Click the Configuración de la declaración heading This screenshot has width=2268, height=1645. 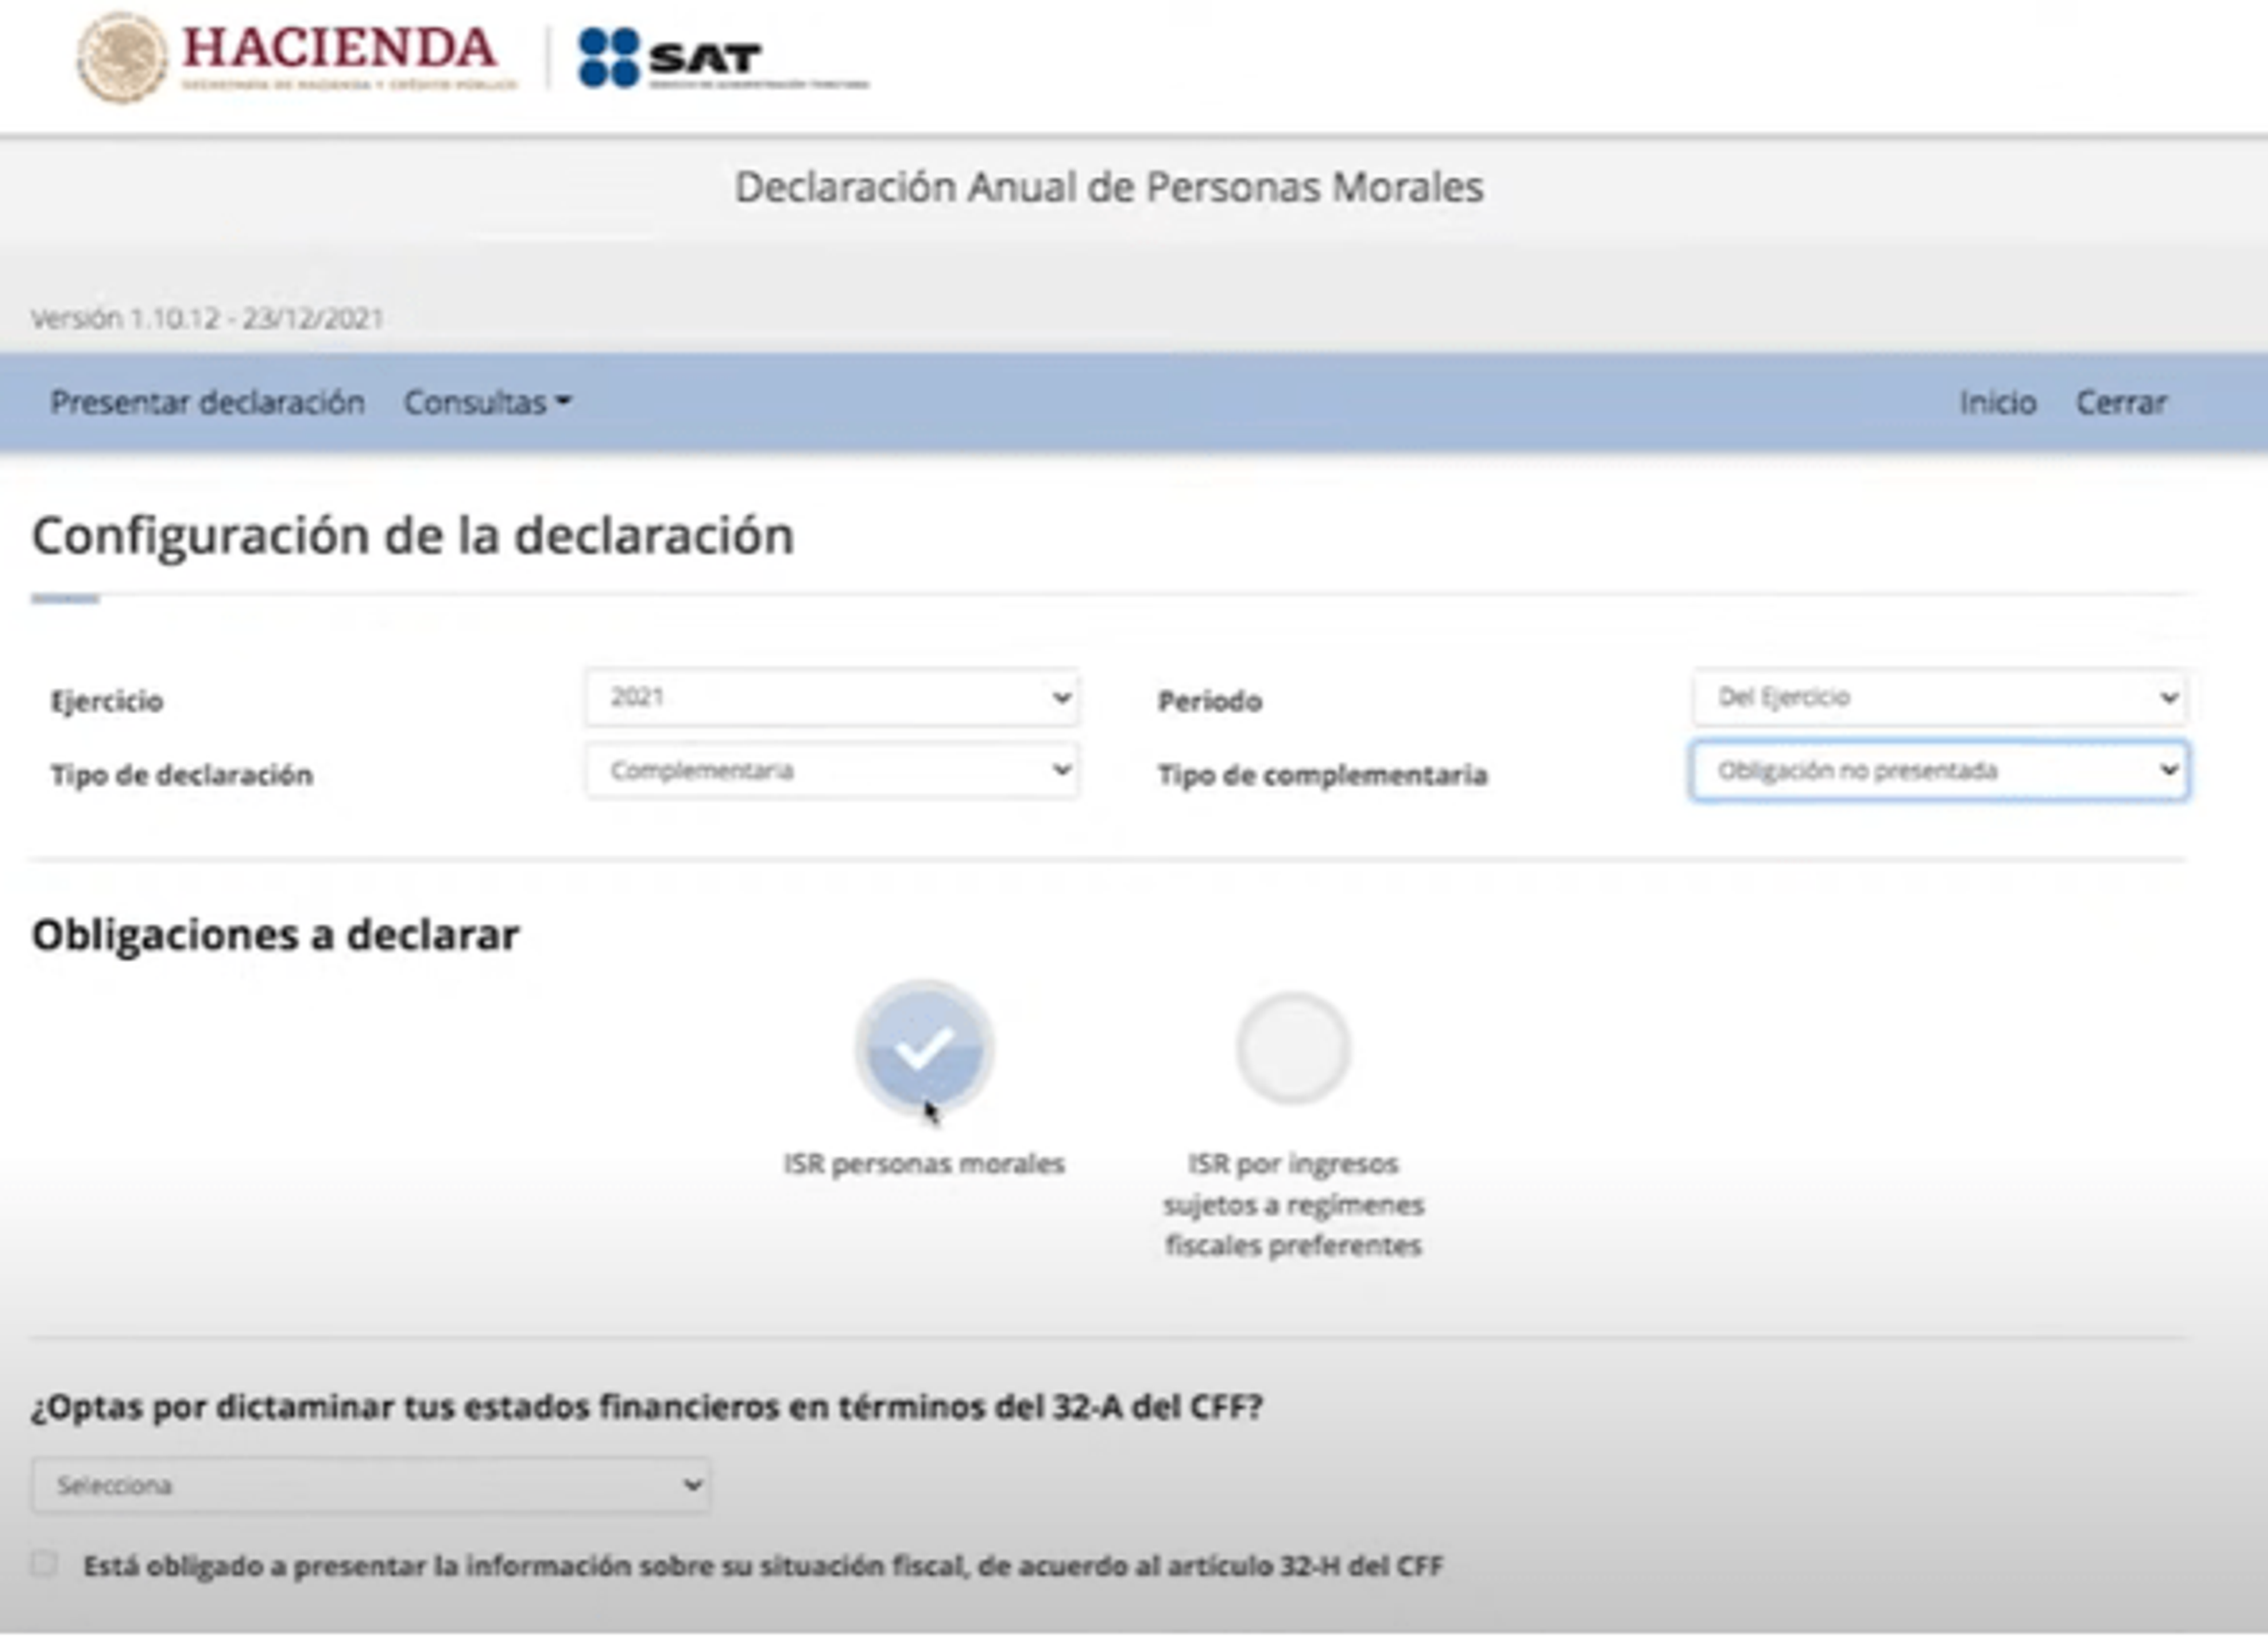413,537
